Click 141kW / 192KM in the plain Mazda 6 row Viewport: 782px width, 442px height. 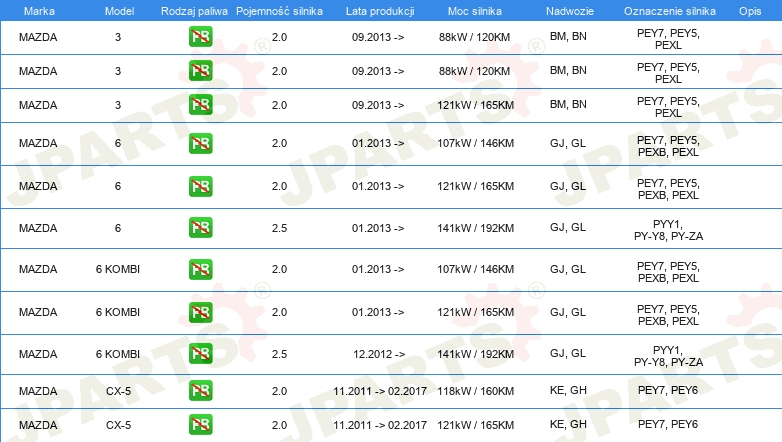pos(475,228)
